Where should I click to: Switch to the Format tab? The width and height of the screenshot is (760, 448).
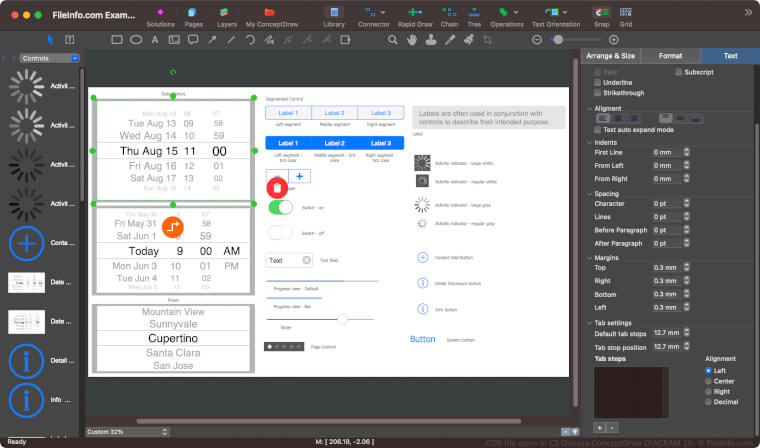point(670,57)
